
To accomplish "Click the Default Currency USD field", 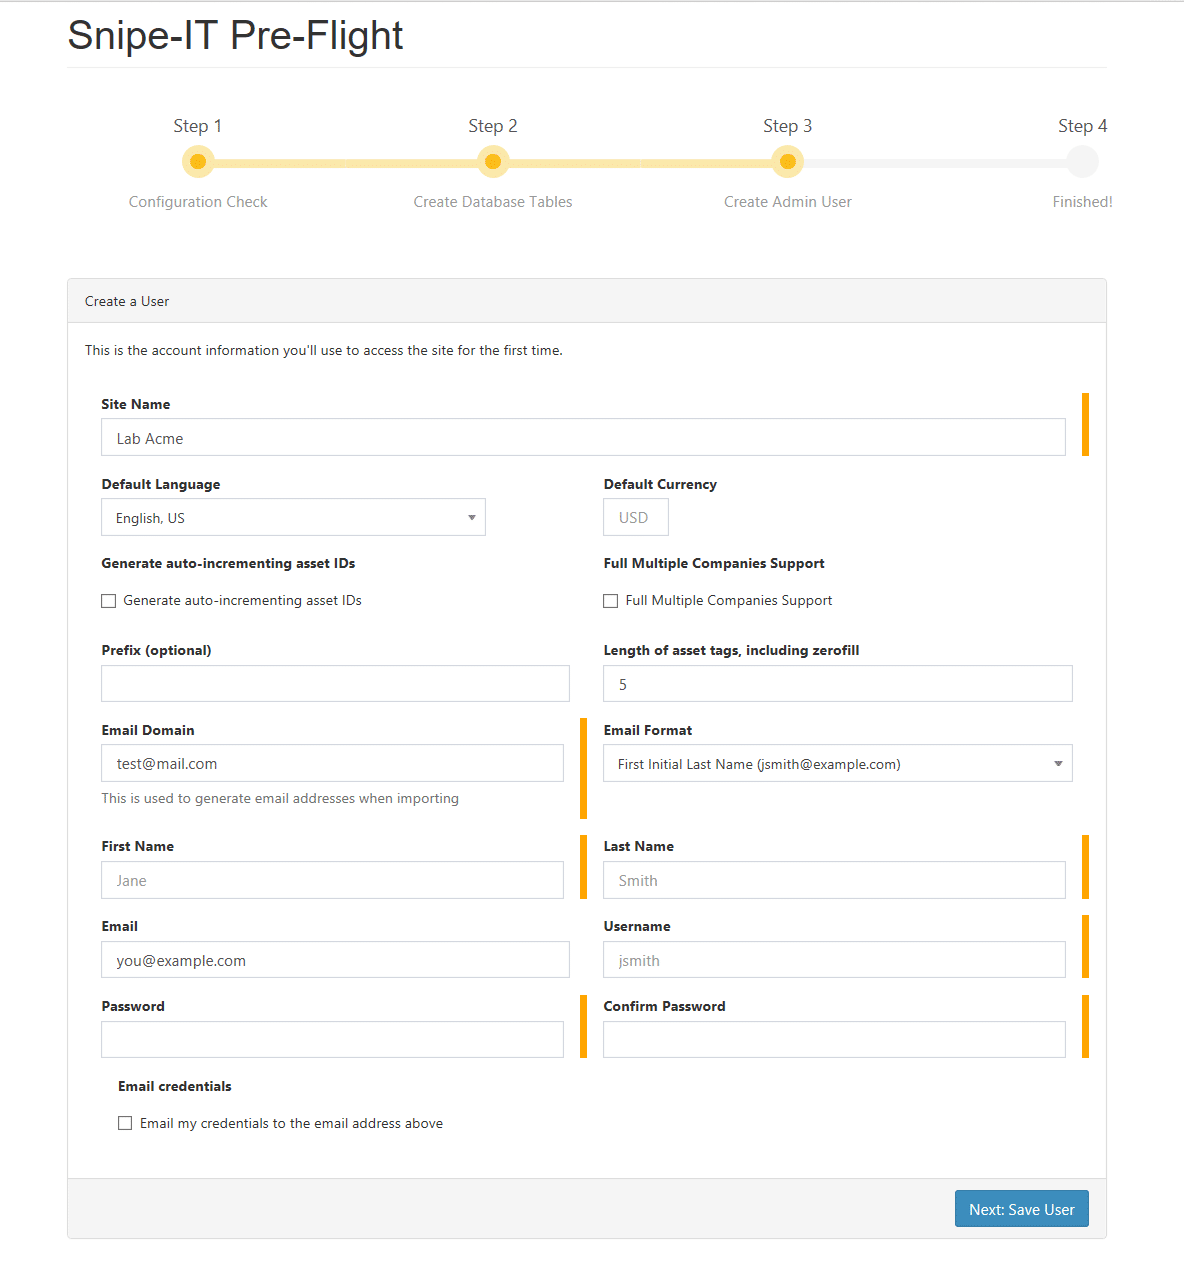I will point(636,517).
